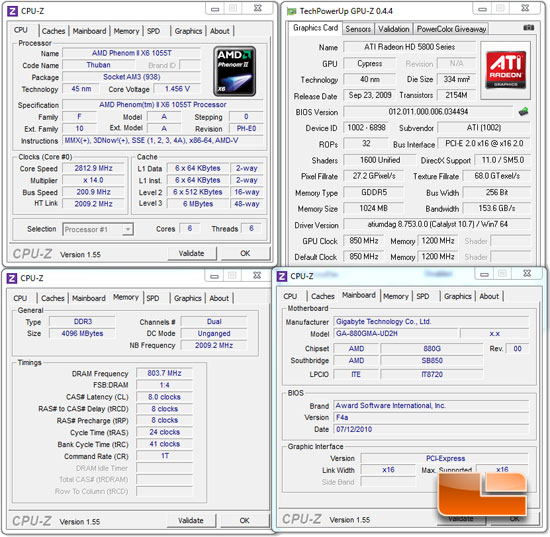Click OK in Memory CPU-Z window
550x537 pixels.
(x=244, y=521)
